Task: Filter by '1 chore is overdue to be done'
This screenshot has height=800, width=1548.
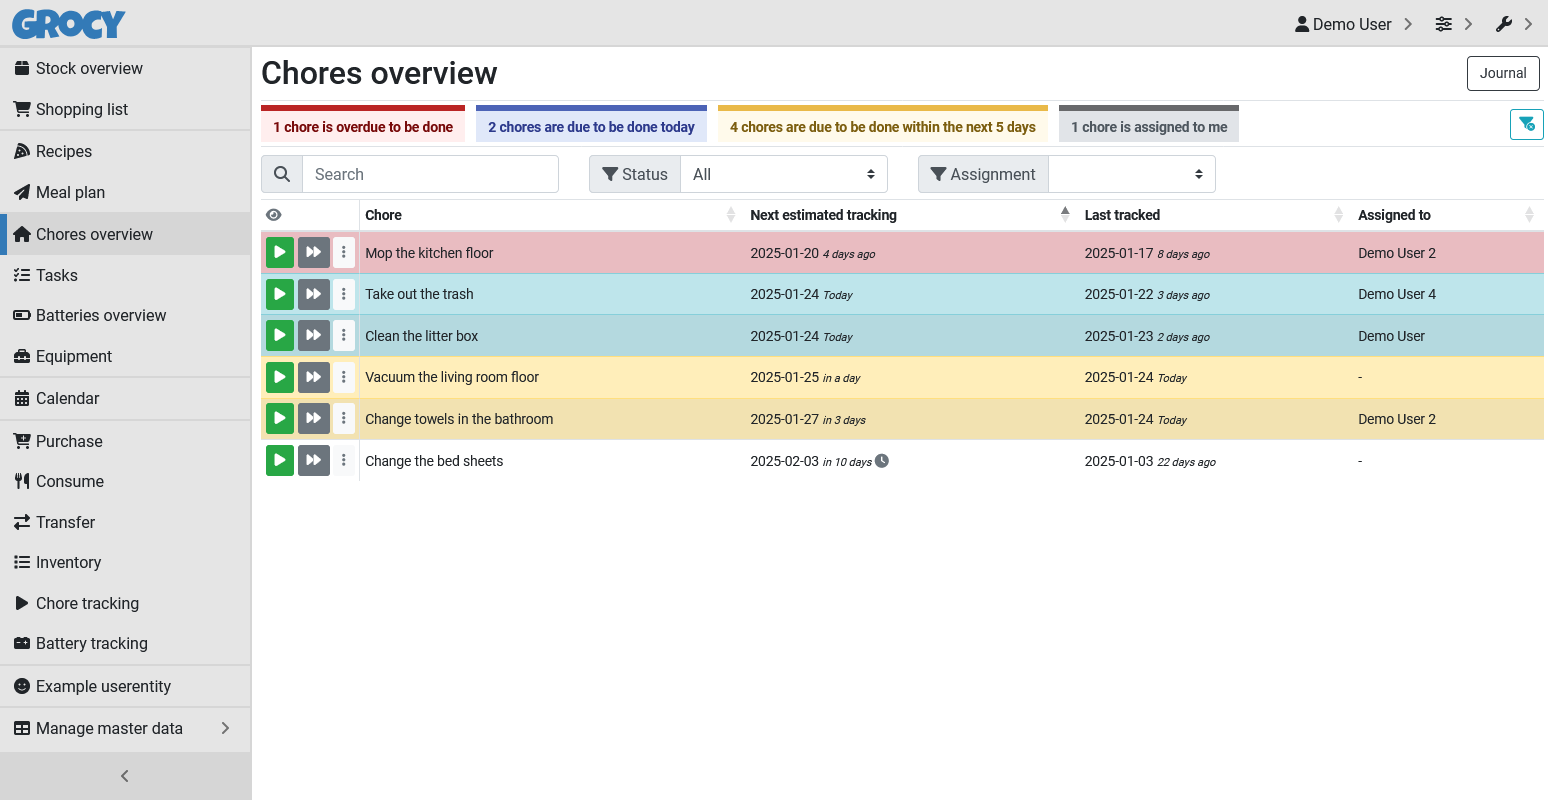Action: pos(363,127)
